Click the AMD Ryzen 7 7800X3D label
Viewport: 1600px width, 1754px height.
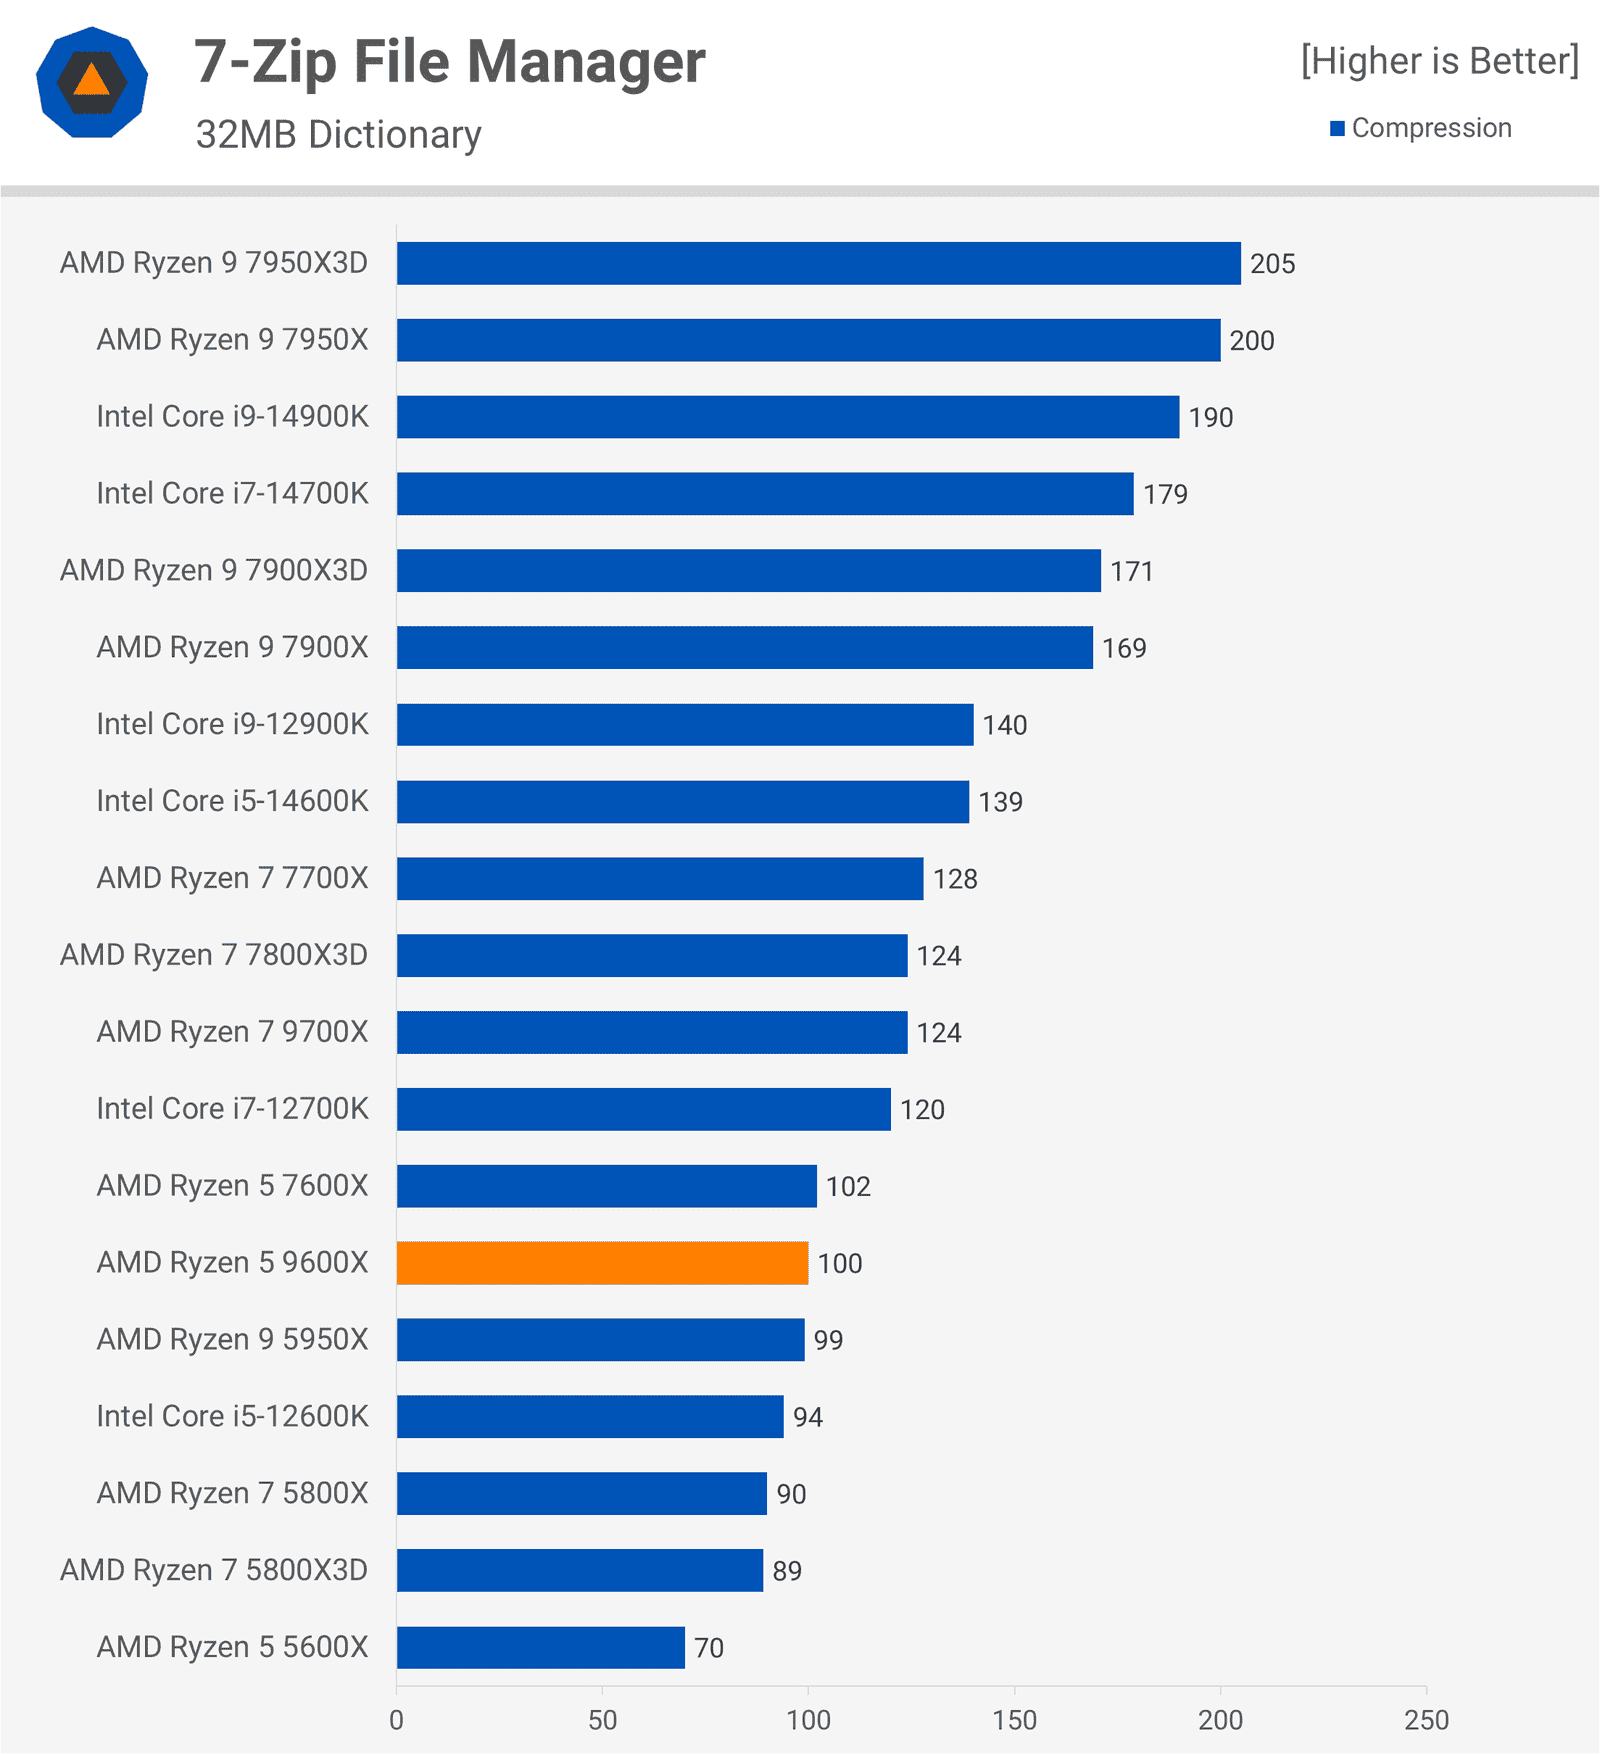point(214,955)
